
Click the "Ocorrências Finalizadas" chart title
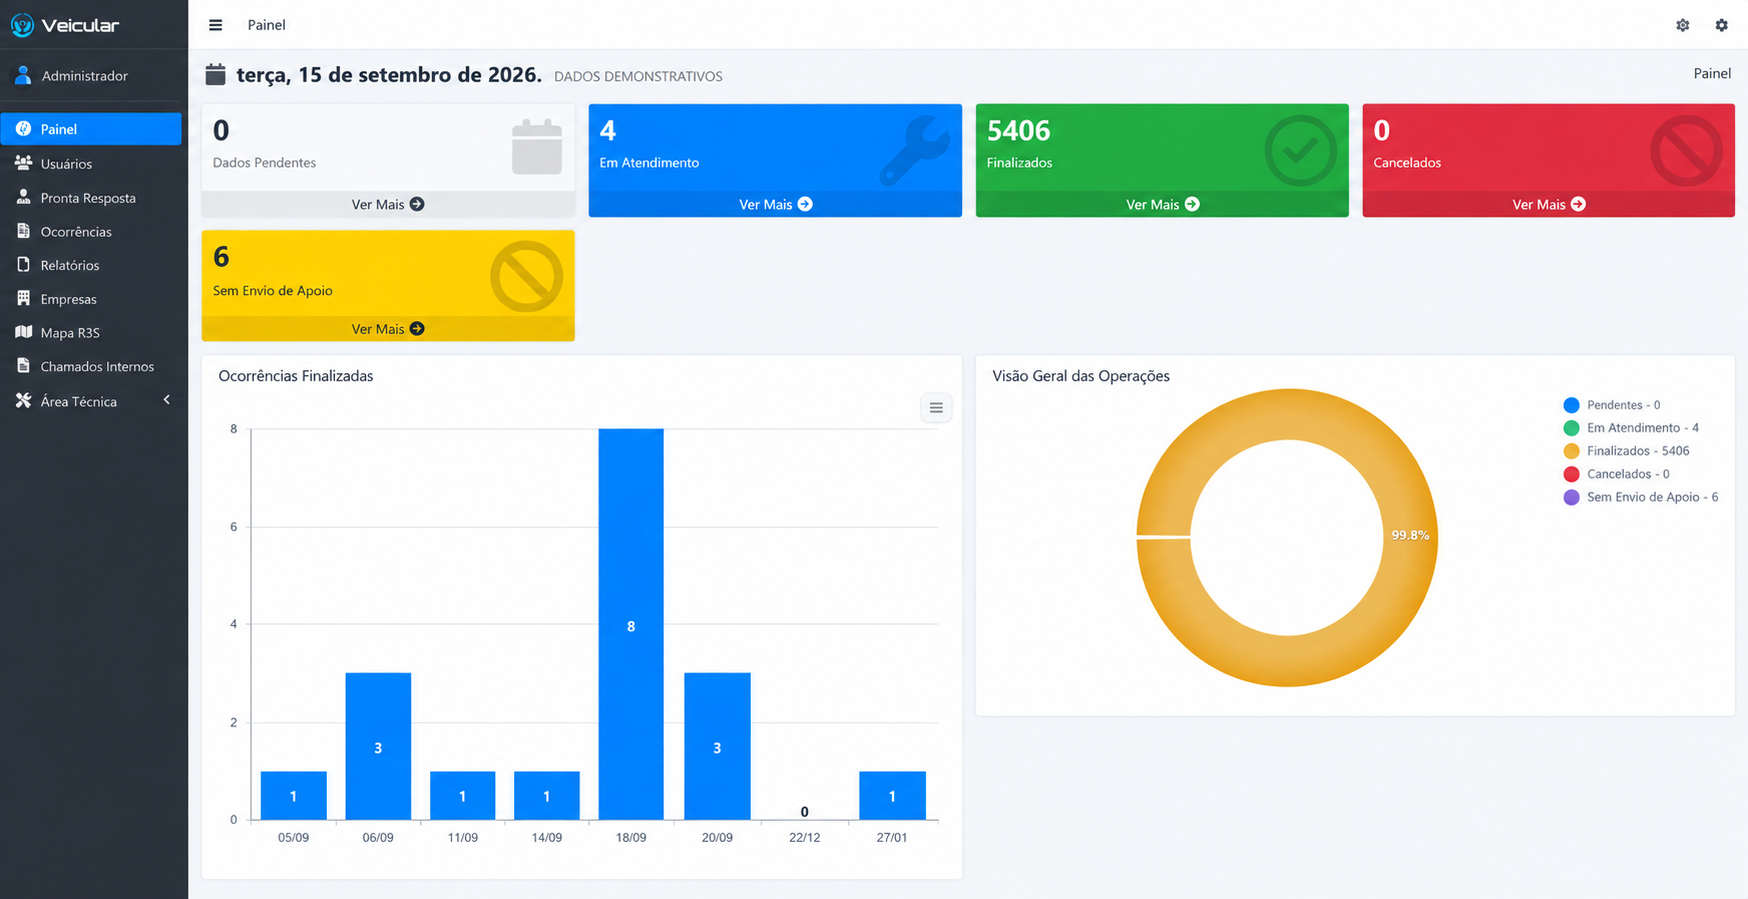[x=296, y=376]
